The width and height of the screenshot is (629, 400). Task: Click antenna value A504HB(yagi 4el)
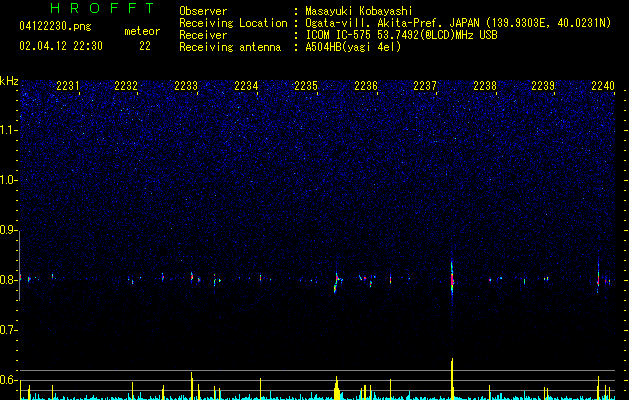pyautogui.click(x=353, y=47)
